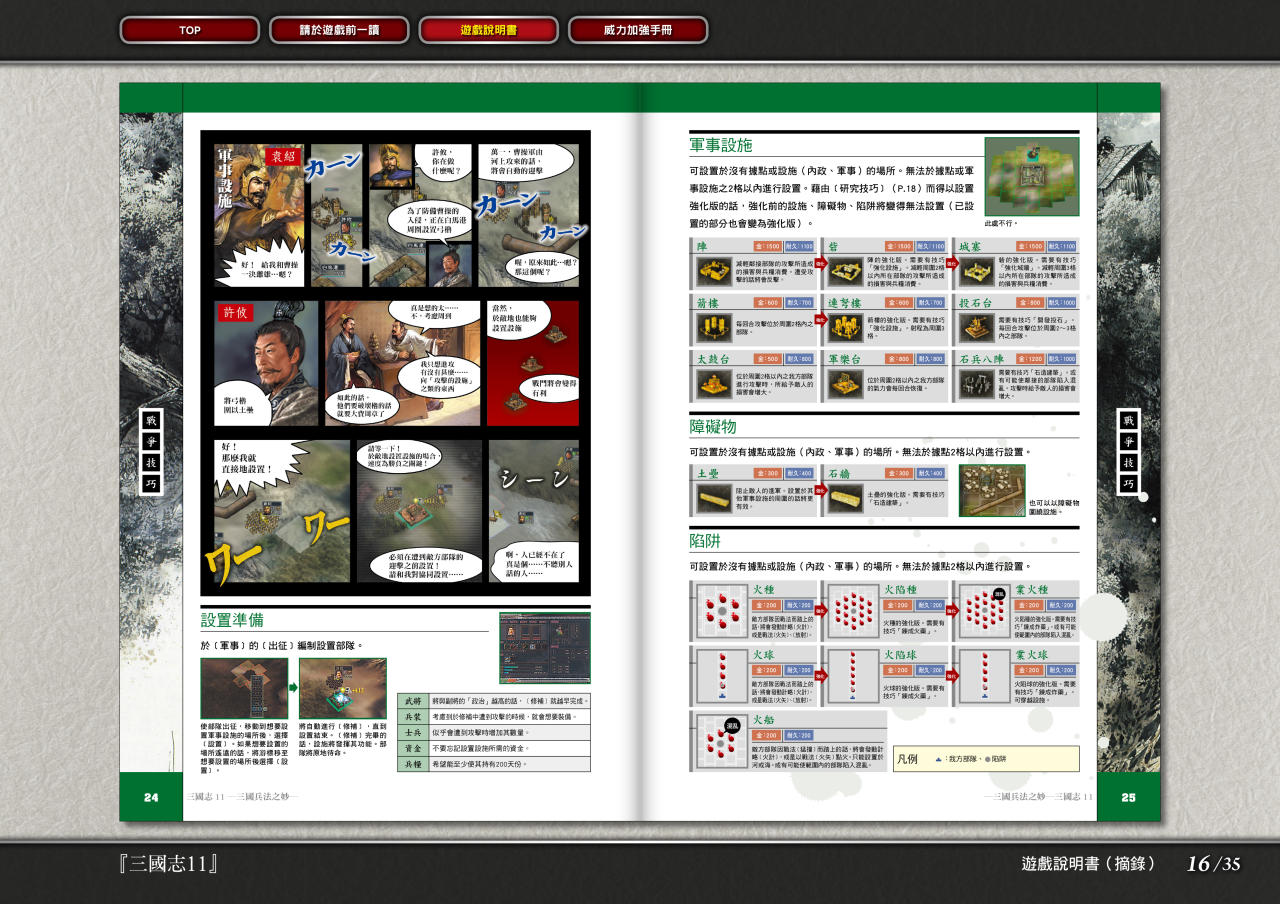Click the 投石台 facility icon
Viewport: 1280px width, 904px height.
coord(976,327)
